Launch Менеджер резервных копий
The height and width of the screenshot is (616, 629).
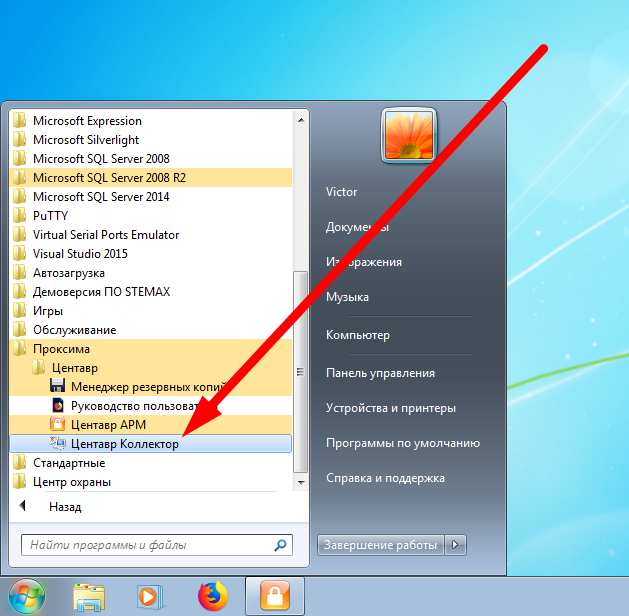coord(150,387)
